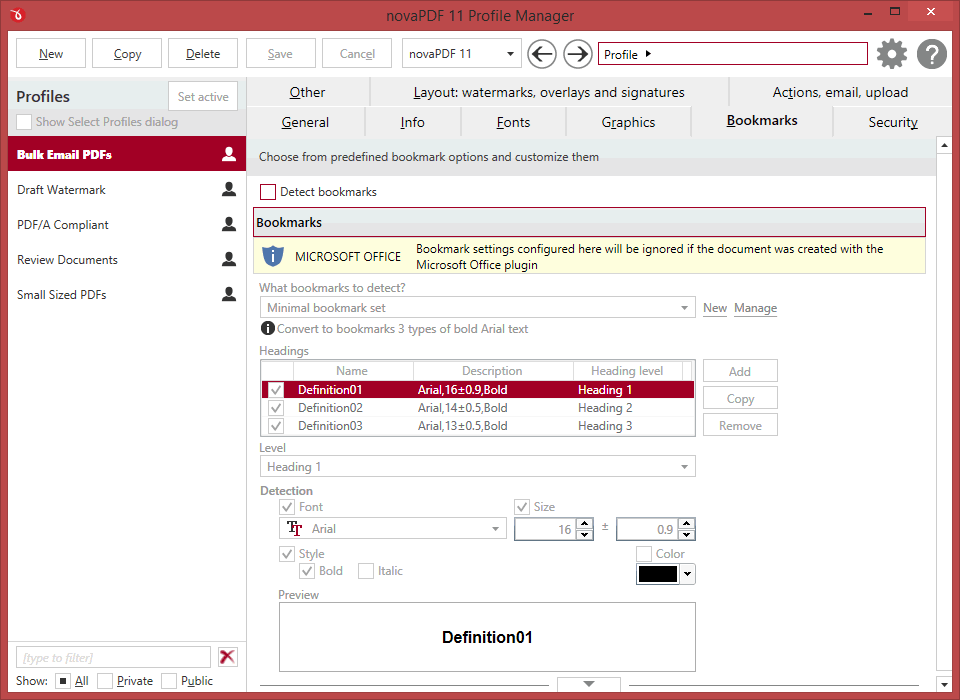Click the toolbar Copy profile button
Viewport: 960px width, 700px height.
point(127,54)
